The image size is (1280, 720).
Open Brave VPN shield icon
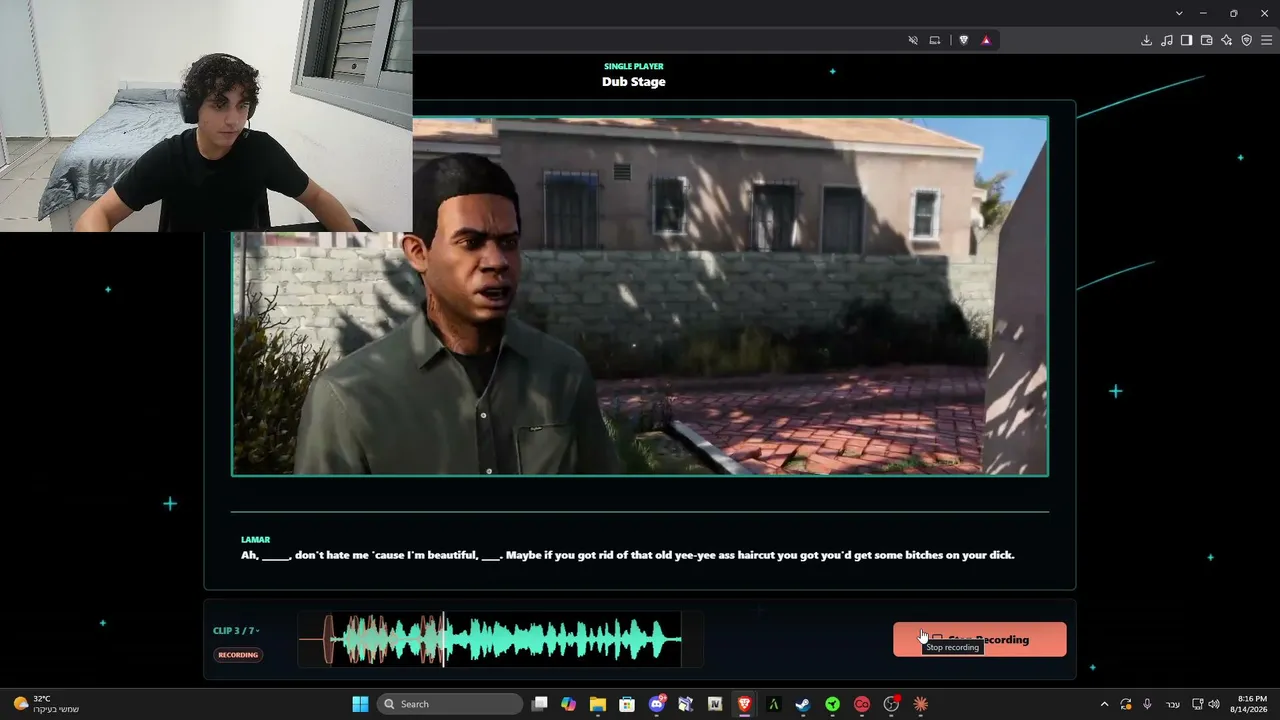(x=1246, y=40)
